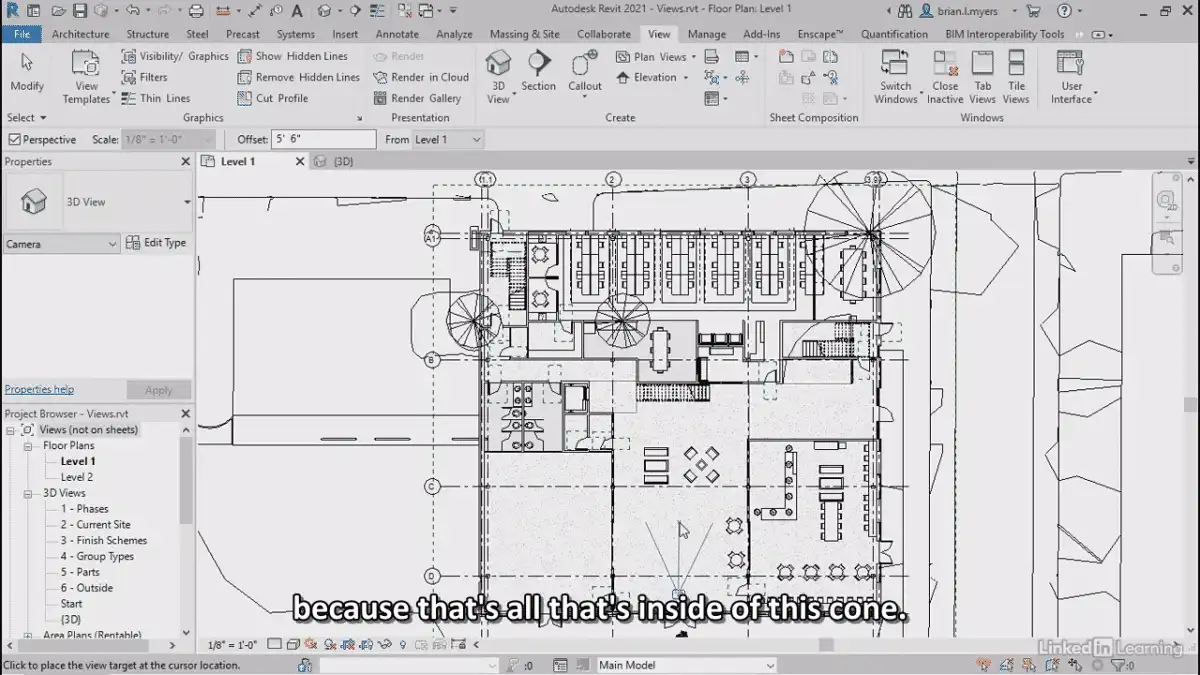Open Render Gallery
Screen dimensions: 1200x675
[x=417, y=98]
